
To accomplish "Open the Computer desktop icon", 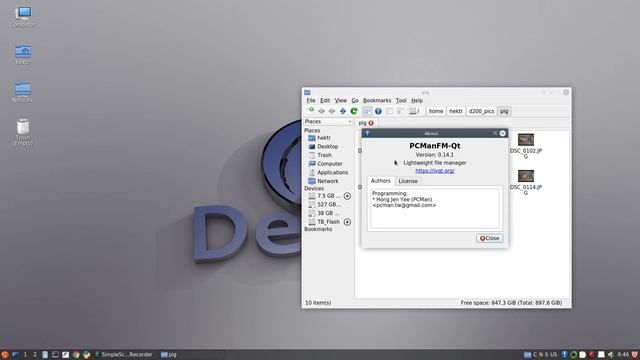I will coord(23,18).
